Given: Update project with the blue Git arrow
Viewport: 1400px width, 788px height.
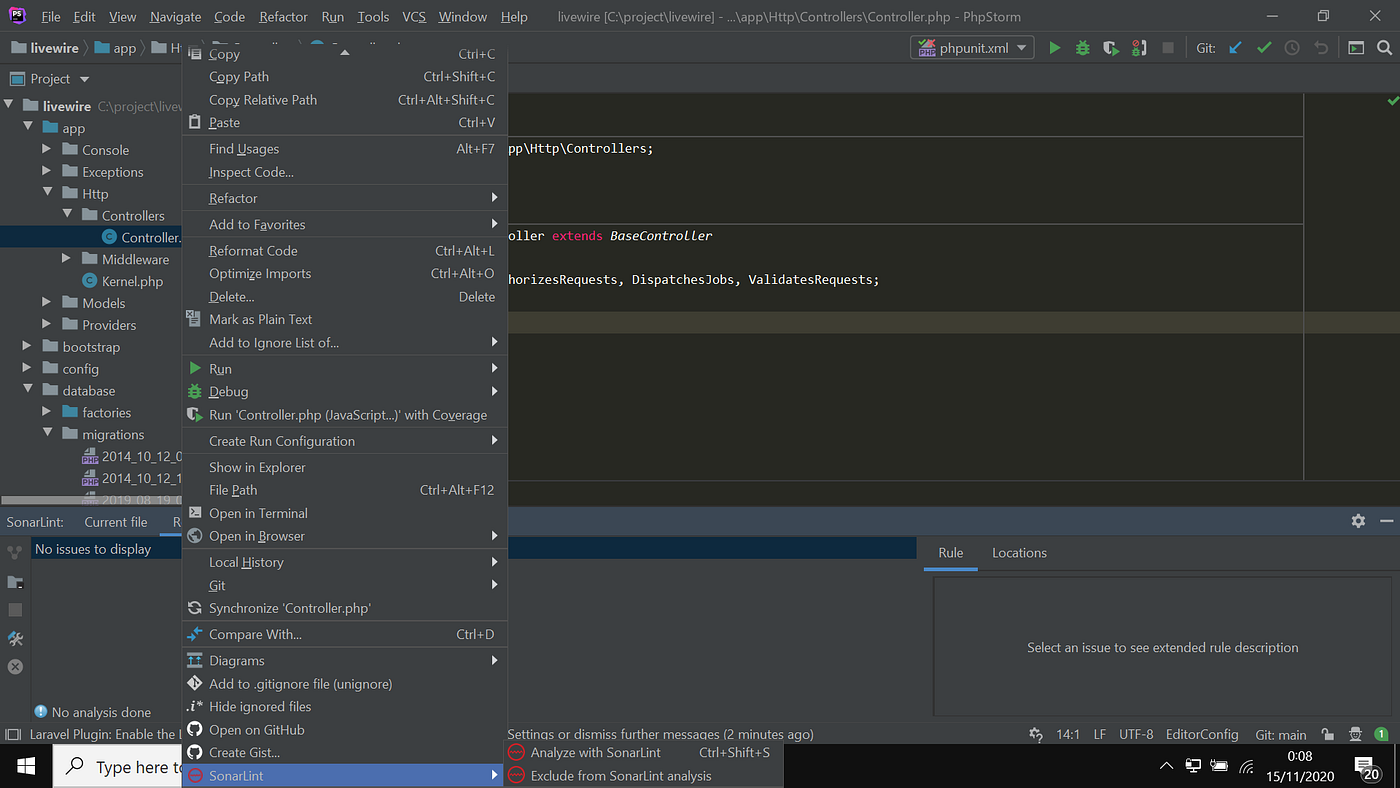Looking at the screenshot, I should (x=1237, y=46).
